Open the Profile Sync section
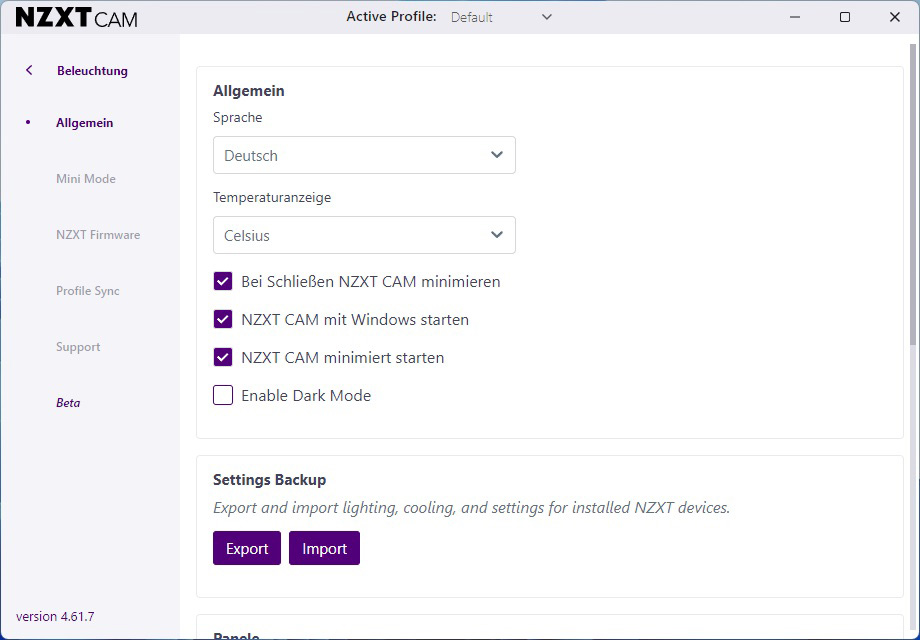The height and width of the screenshot is (640, 920). (x=87, y=291)
